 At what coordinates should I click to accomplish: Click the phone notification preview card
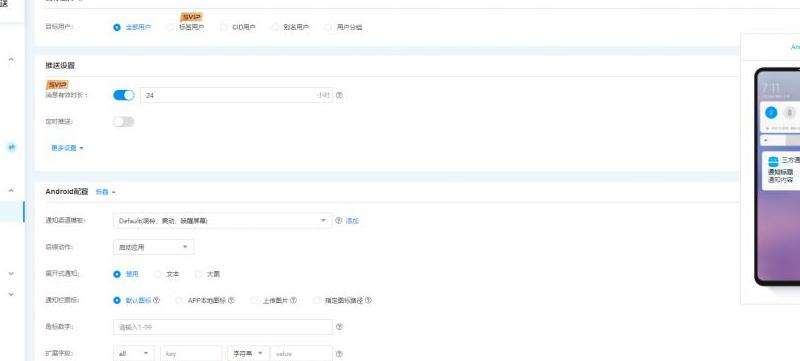(x=781, y=171)
